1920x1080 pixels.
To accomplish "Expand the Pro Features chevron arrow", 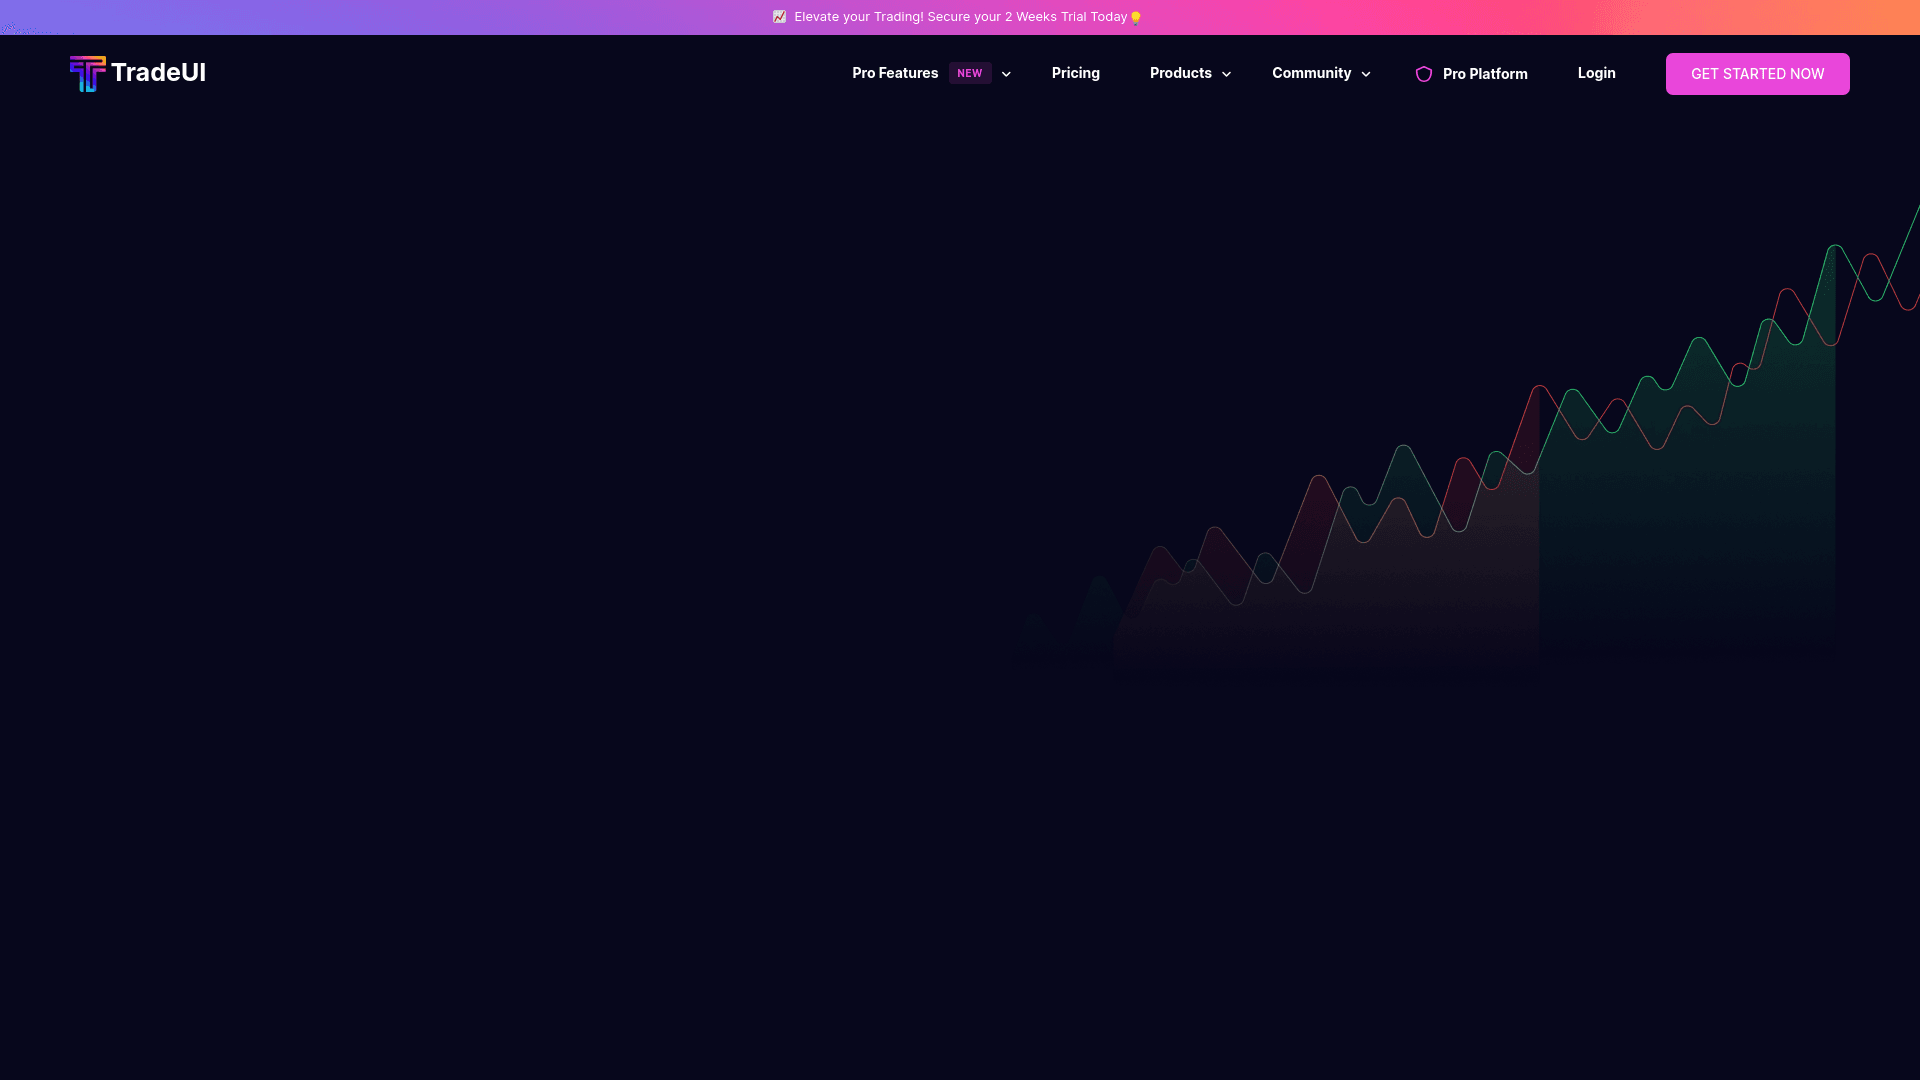I will 1006,74.
